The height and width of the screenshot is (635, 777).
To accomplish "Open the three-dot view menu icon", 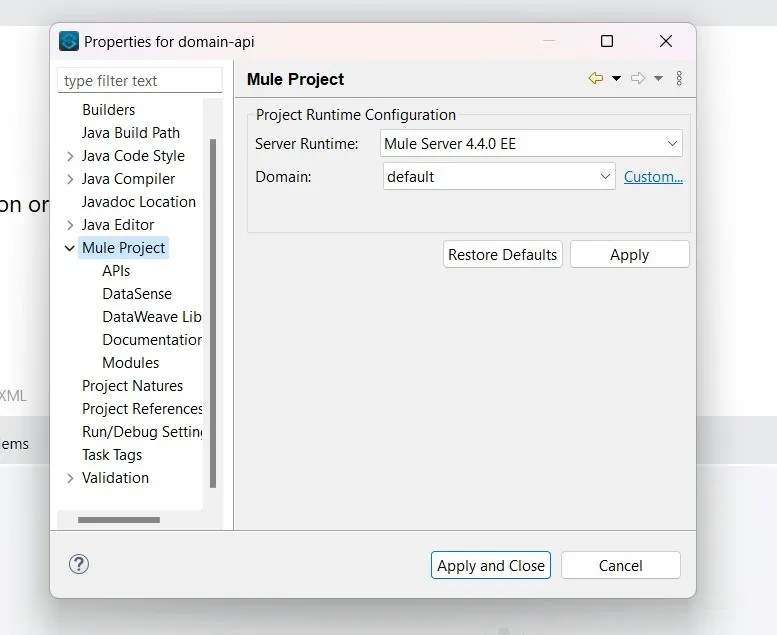I will coord(679,78).
